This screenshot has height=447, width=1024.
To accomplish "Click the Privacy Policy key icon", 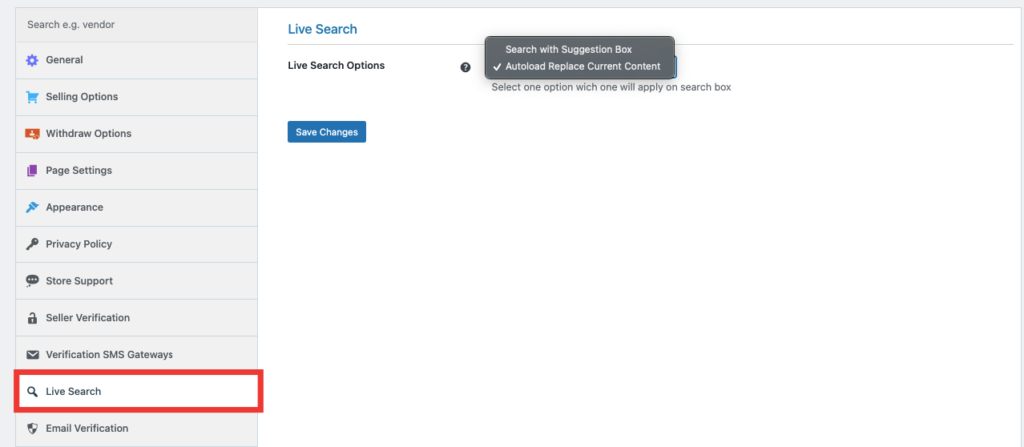I will (32, 244).
